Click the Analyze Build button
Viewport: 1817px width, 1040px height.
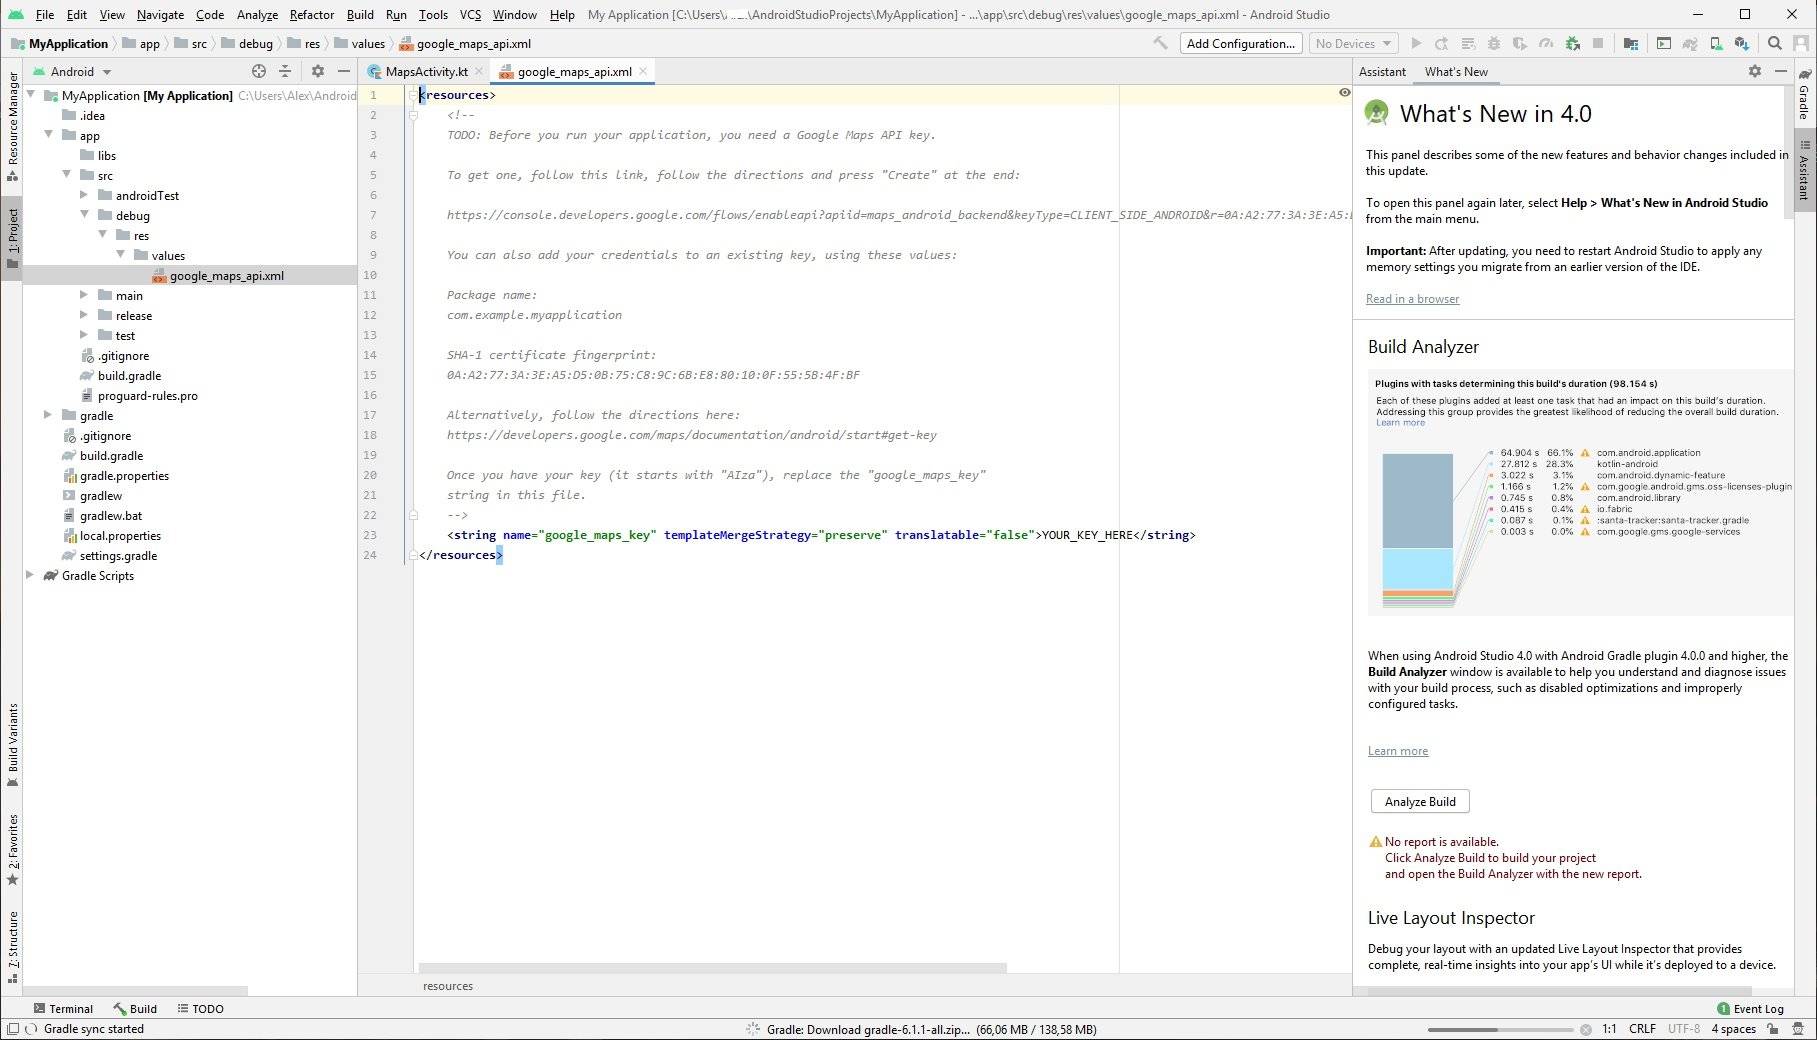click(1420, 801)
